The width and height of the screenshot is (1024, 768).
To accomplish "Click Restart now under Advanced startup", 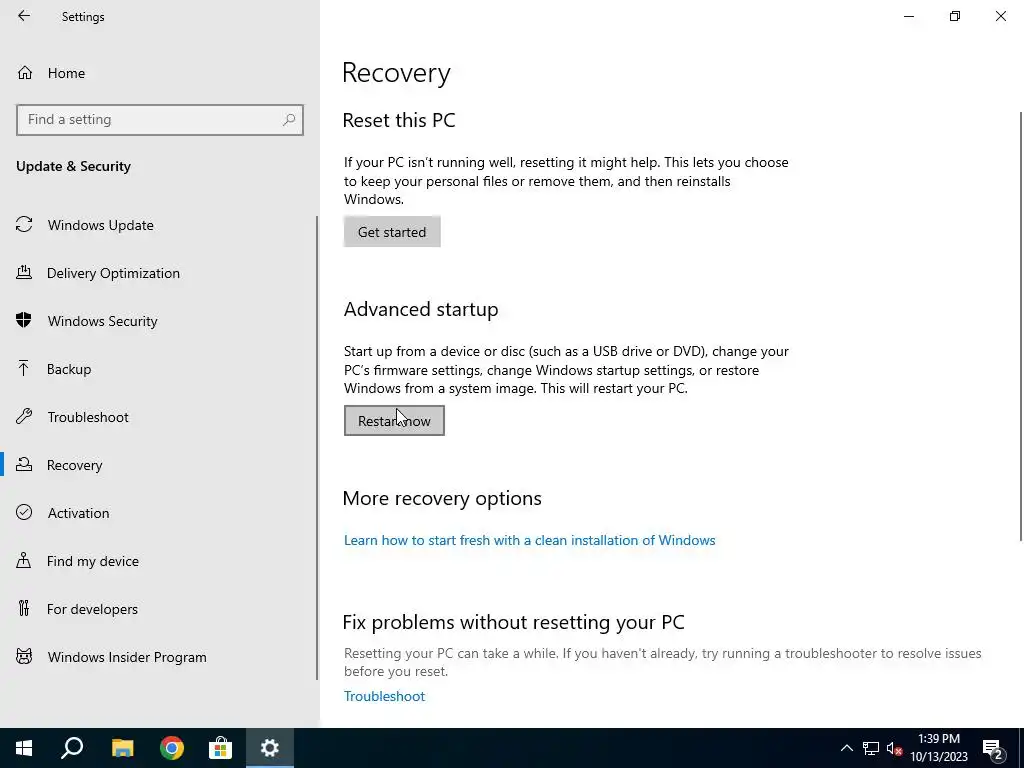I will 394,421.
